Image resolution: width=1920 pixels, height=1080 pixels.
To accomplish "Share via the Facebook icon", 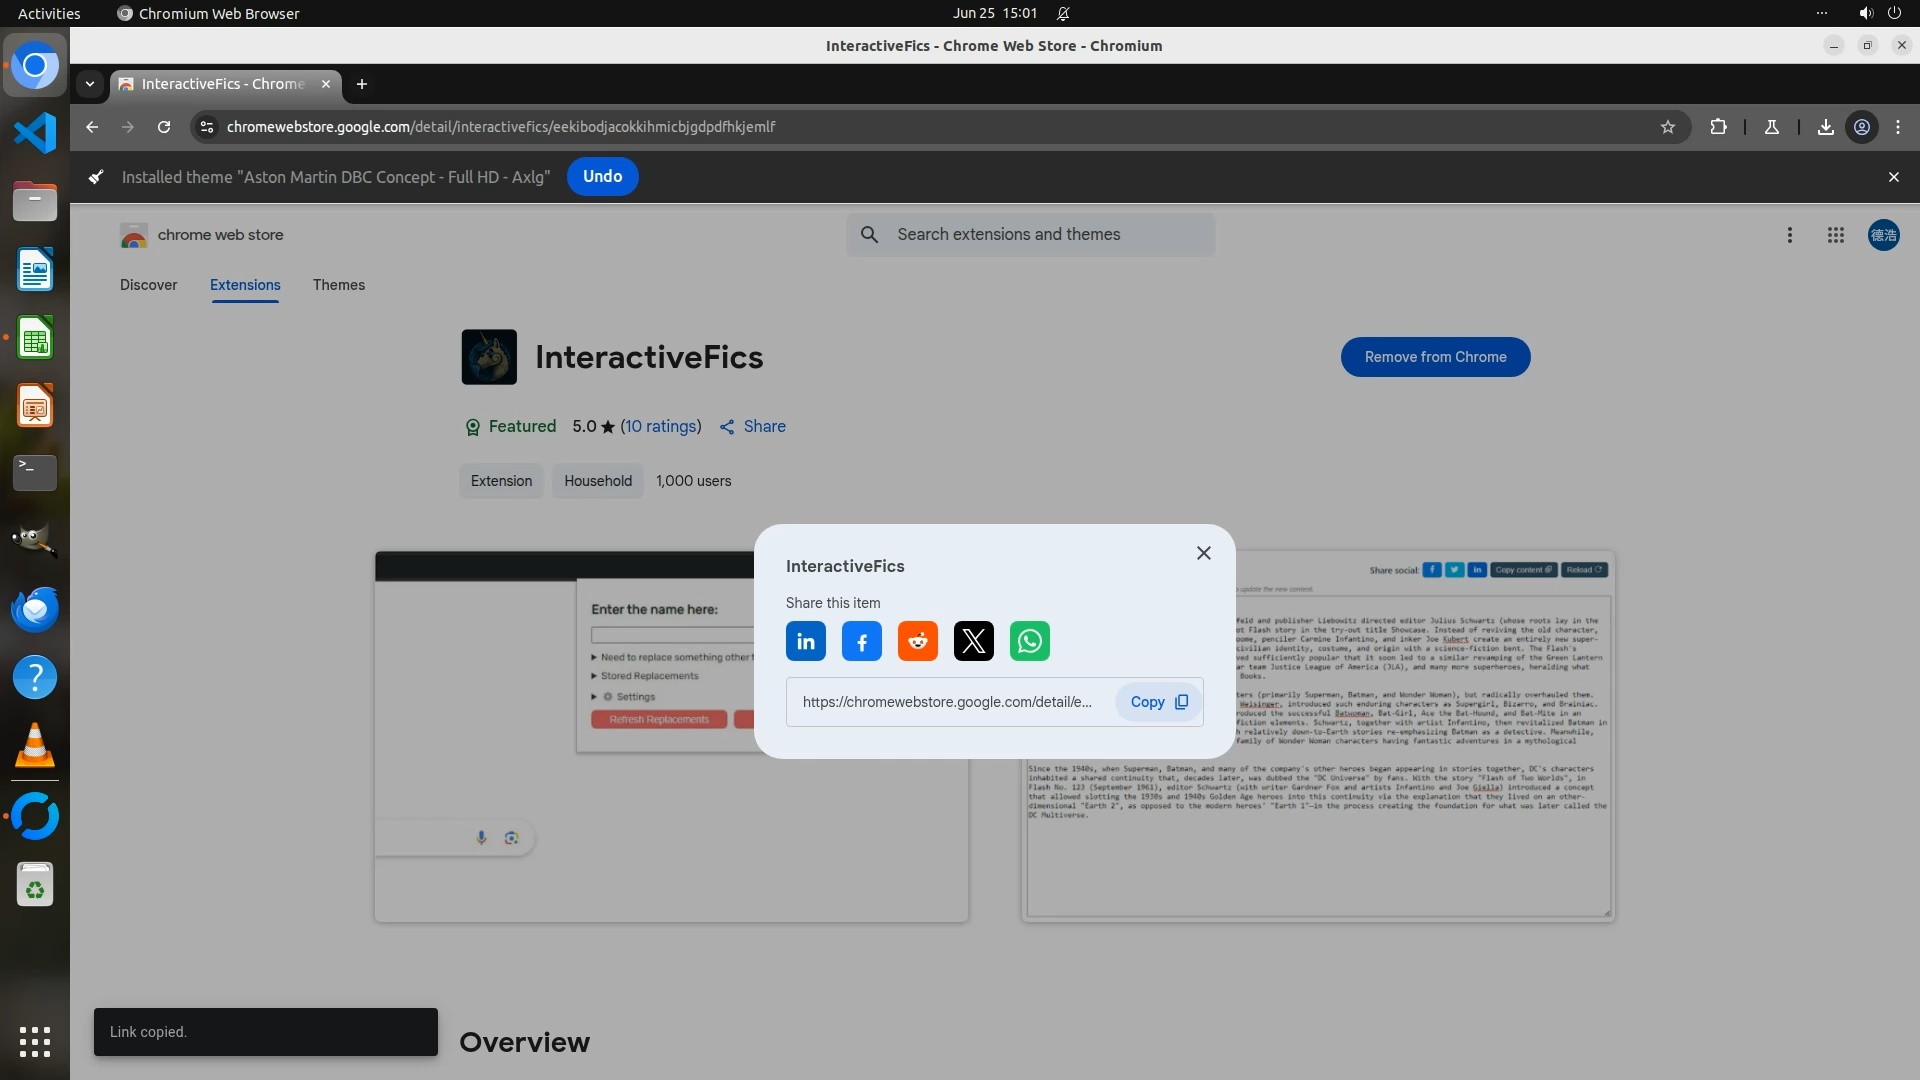I will coord(861,641).
